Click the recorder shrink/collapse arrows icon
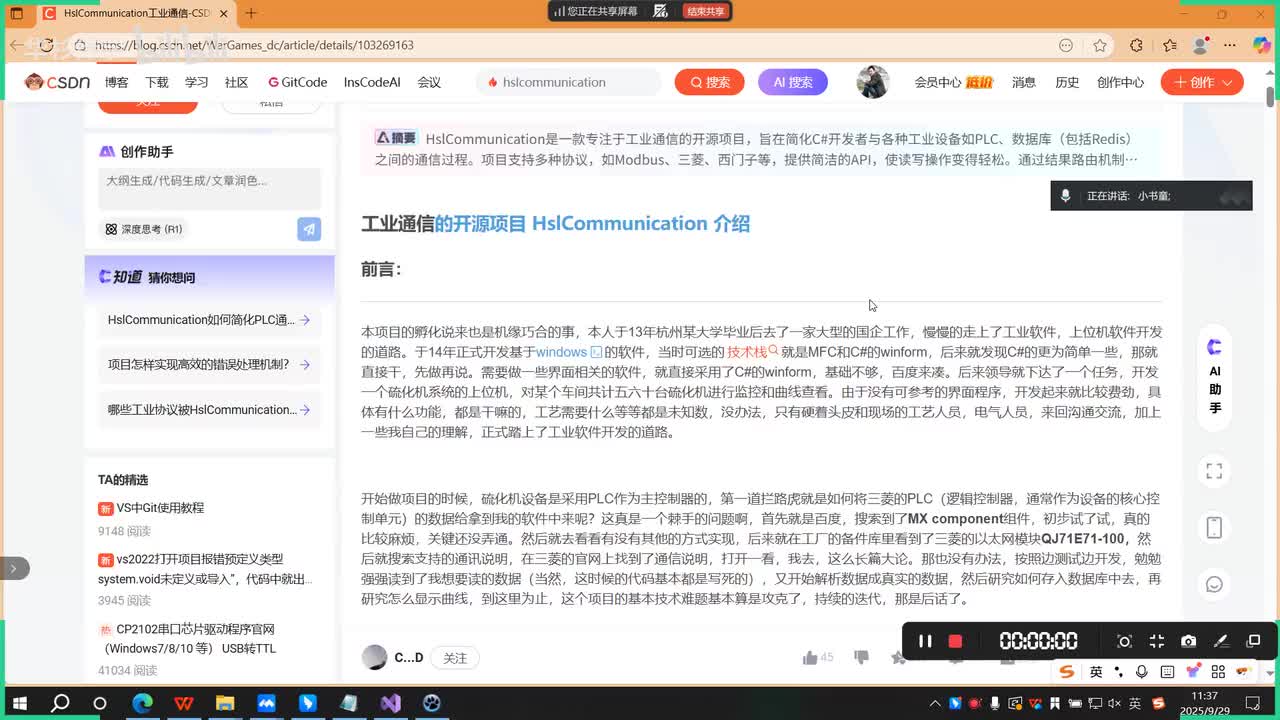The width and height of the screenshot is (1280, 720). (x=1156, y=641)
